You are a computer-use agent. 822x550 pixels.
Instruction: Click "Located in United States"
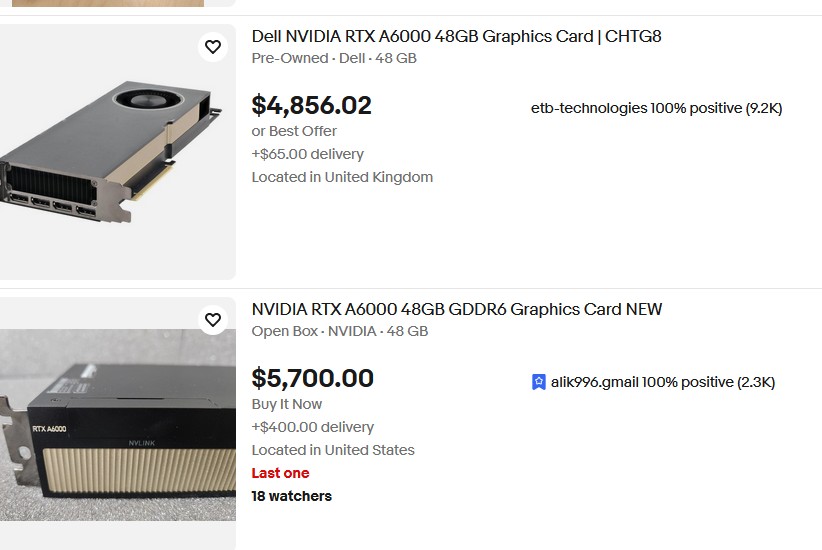[x=333, y=450]
